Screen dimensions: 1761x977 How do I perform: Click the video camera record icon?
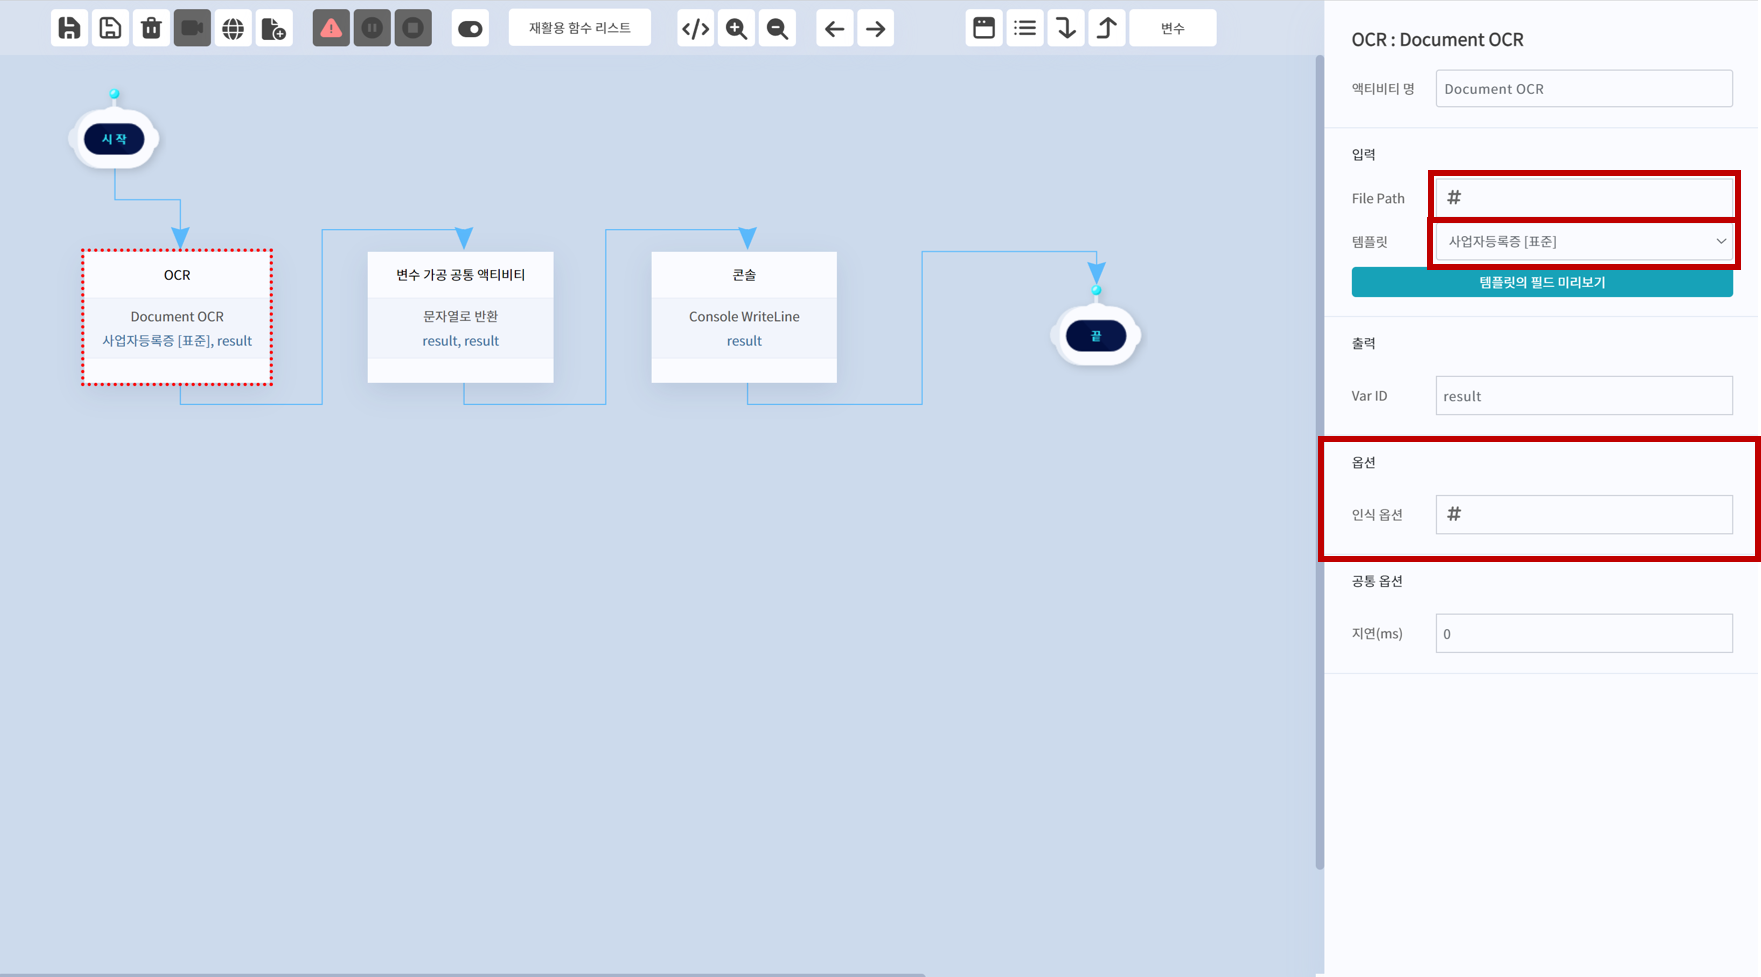click(x=192, y=28)
